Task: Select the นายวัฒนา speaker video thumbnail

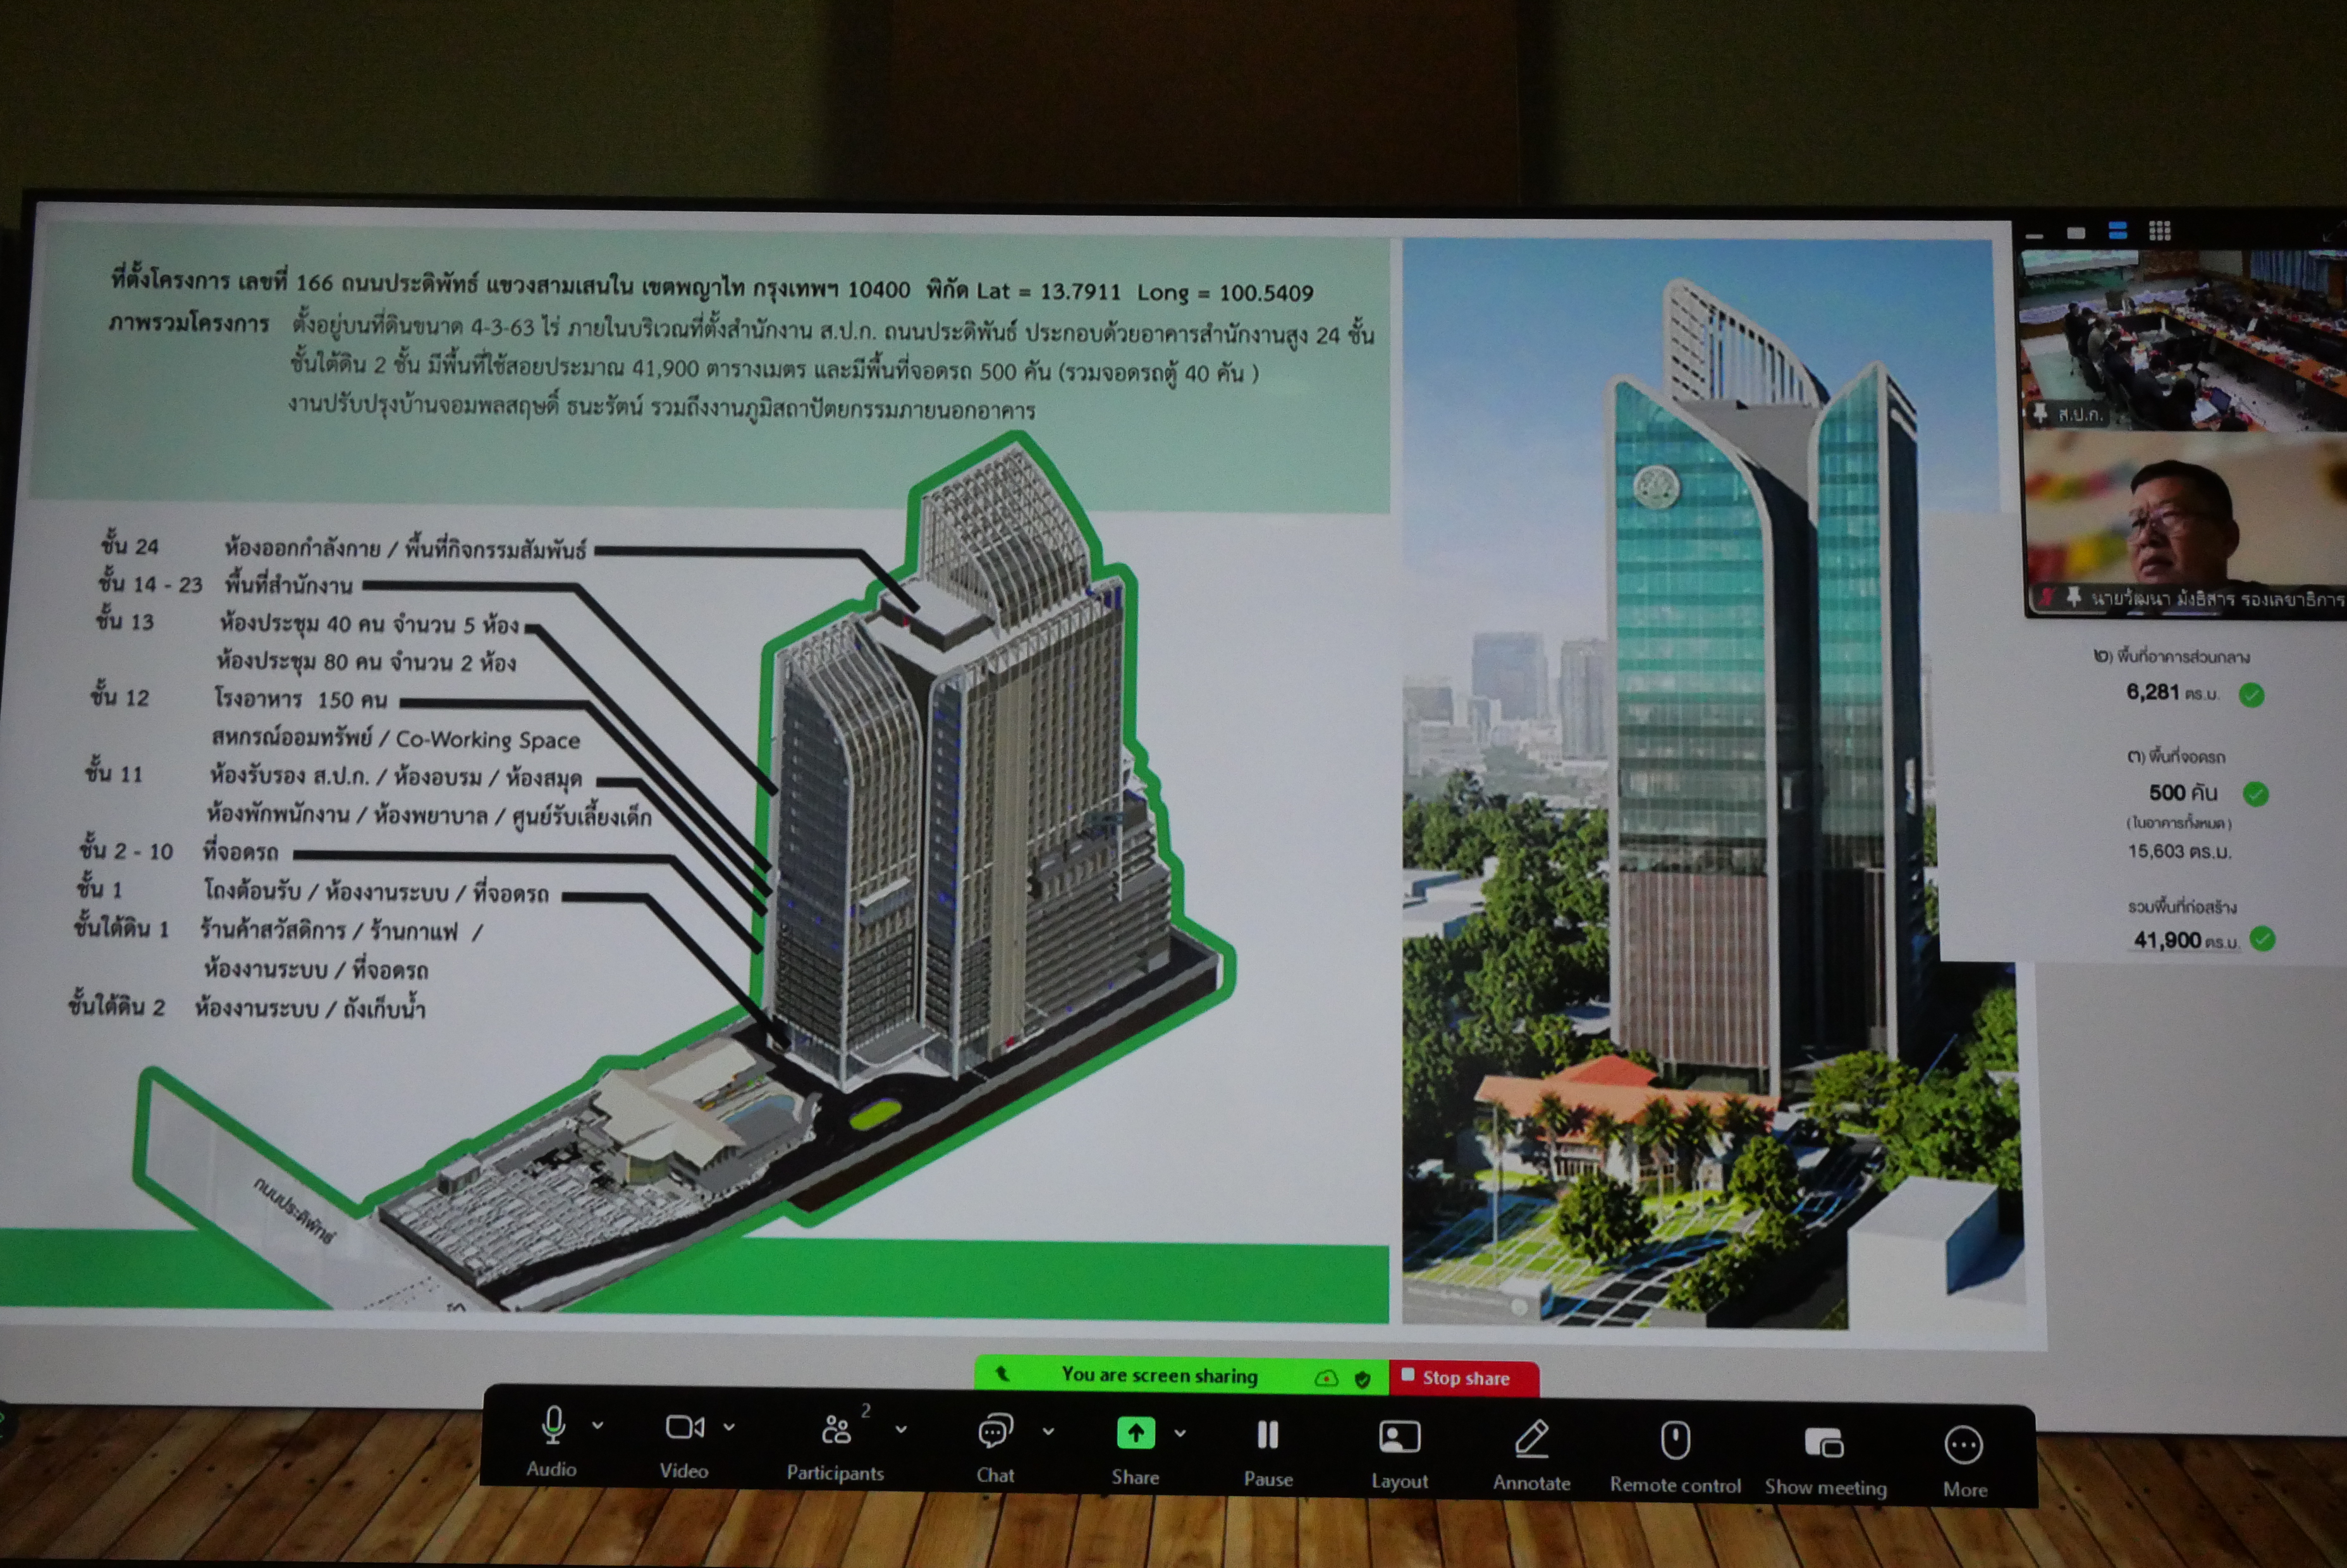Action: pyautogui.click(x=2186, y=524)
